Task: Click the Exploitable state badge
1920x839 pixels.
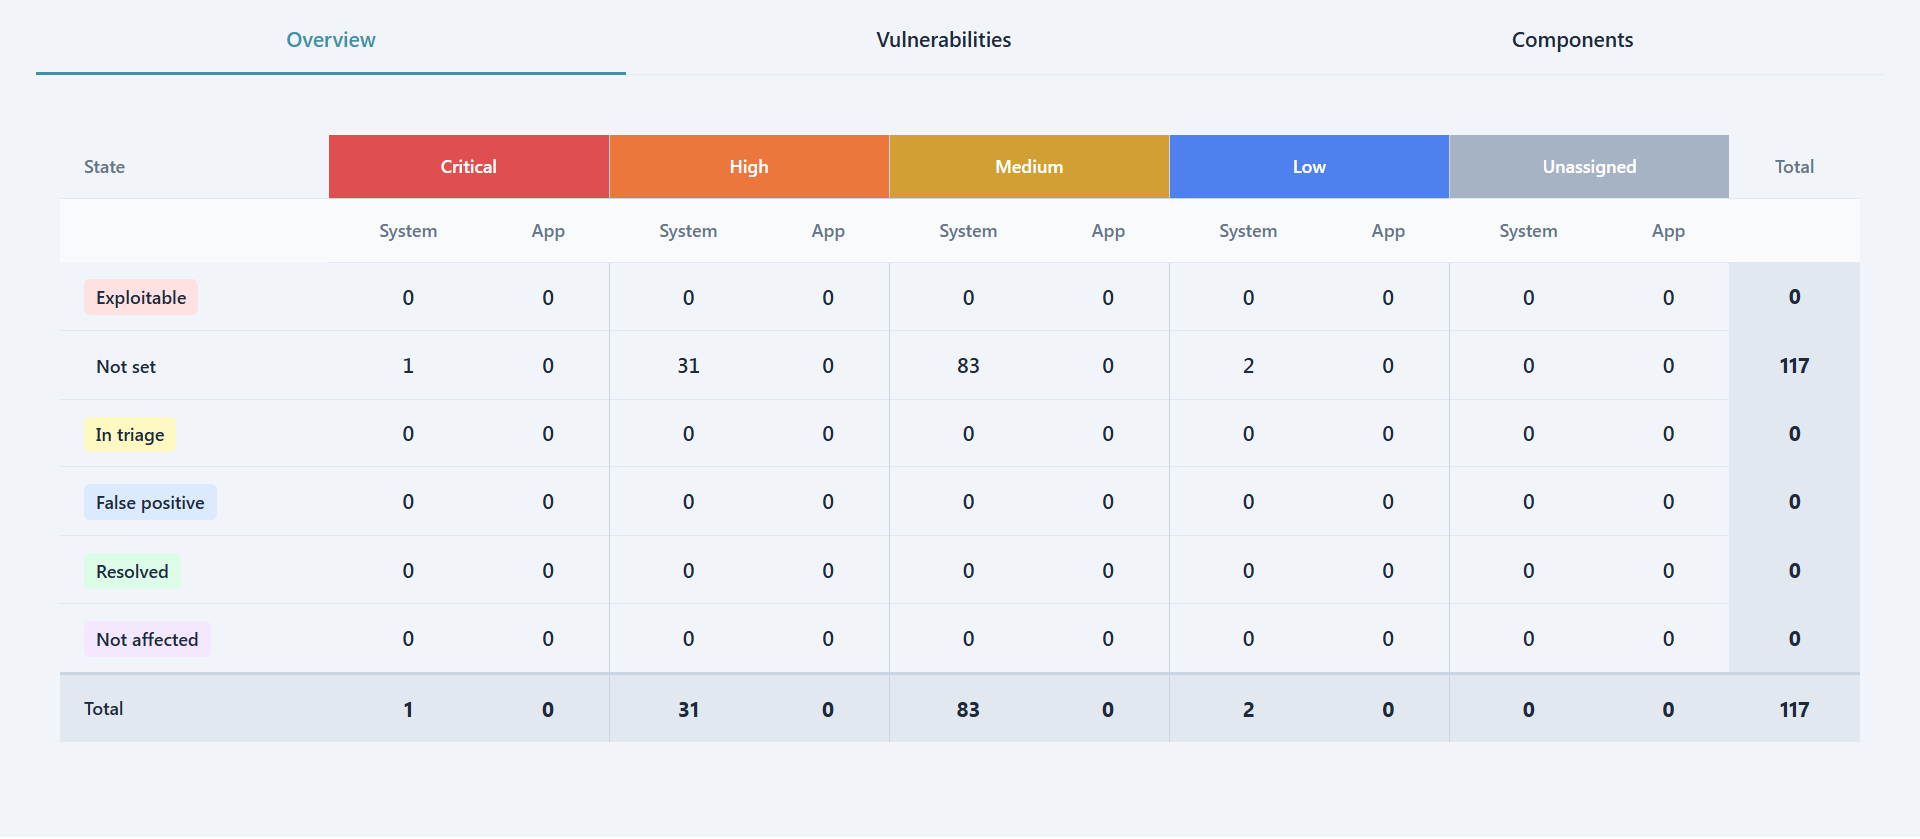Action: (141, 298)
